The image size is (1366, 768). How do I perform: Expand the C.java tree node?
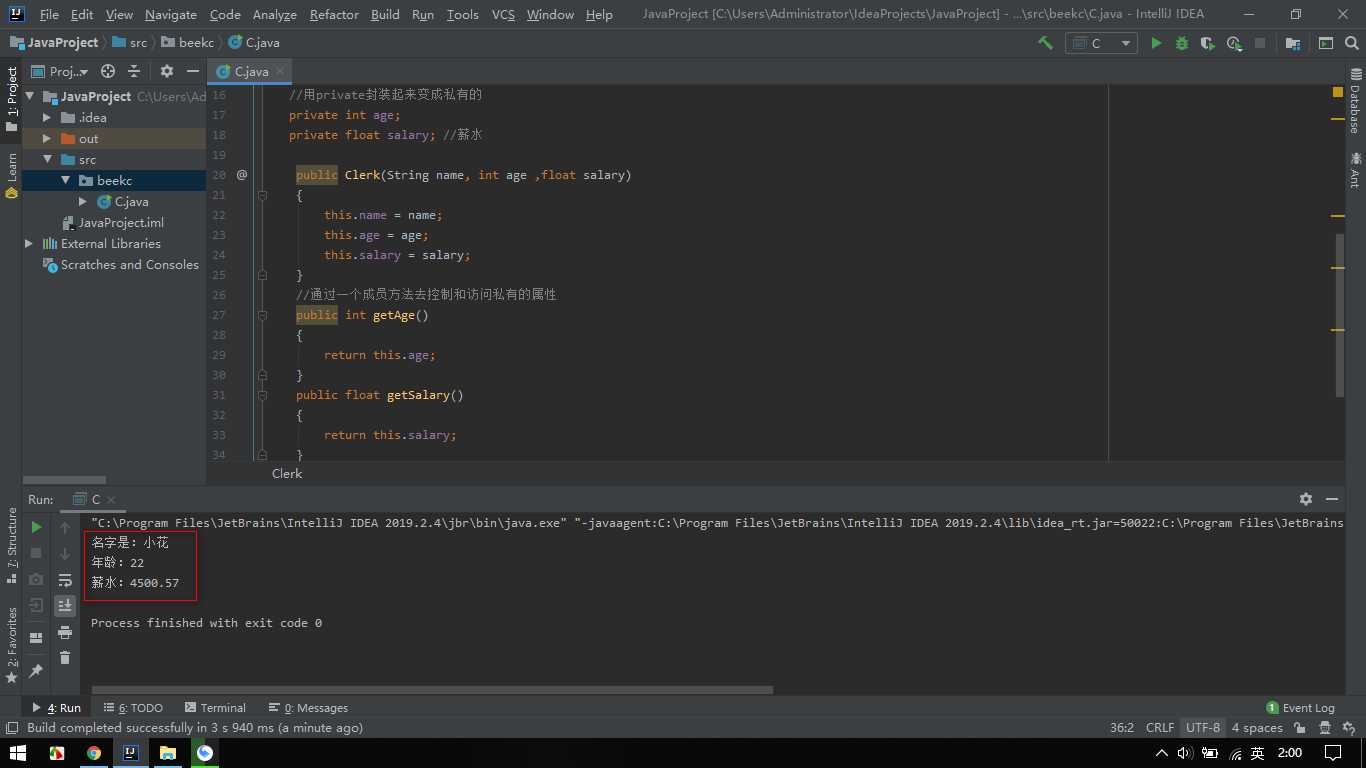point(83,202)
